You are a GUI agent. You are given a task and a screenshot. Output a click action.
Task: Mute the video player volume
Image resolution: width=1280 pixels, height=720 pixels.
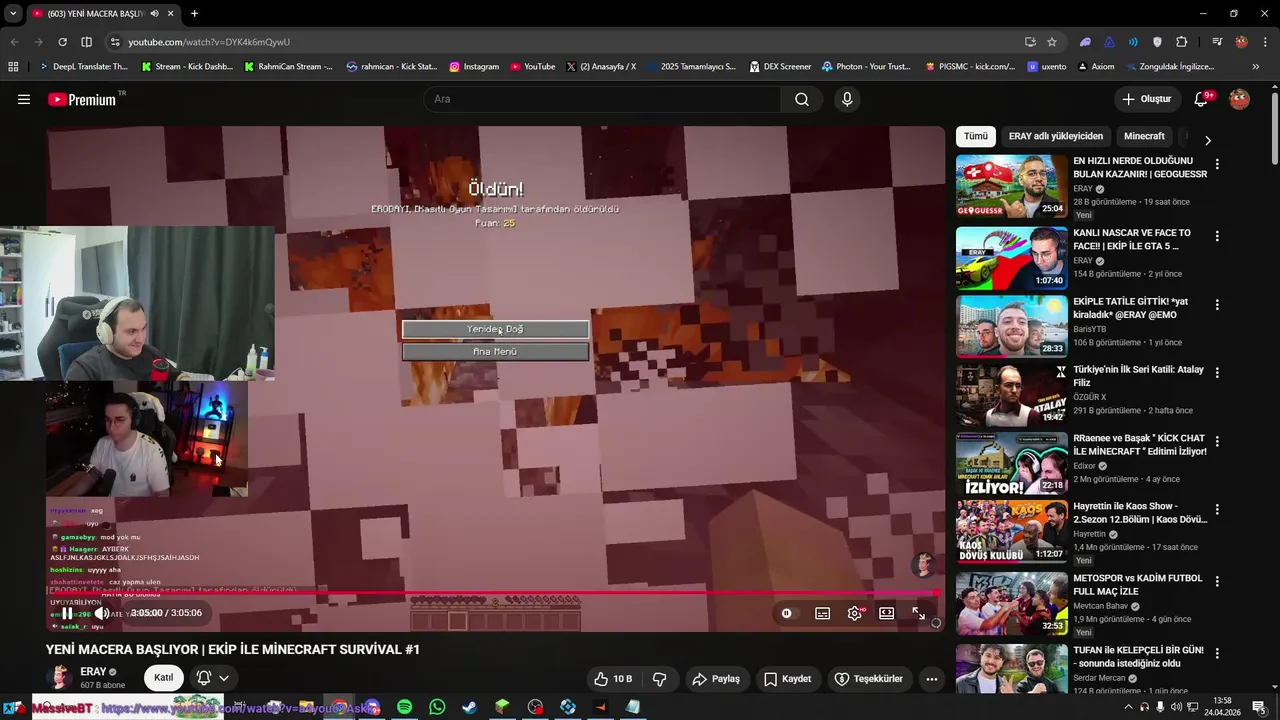click(101, 613)
